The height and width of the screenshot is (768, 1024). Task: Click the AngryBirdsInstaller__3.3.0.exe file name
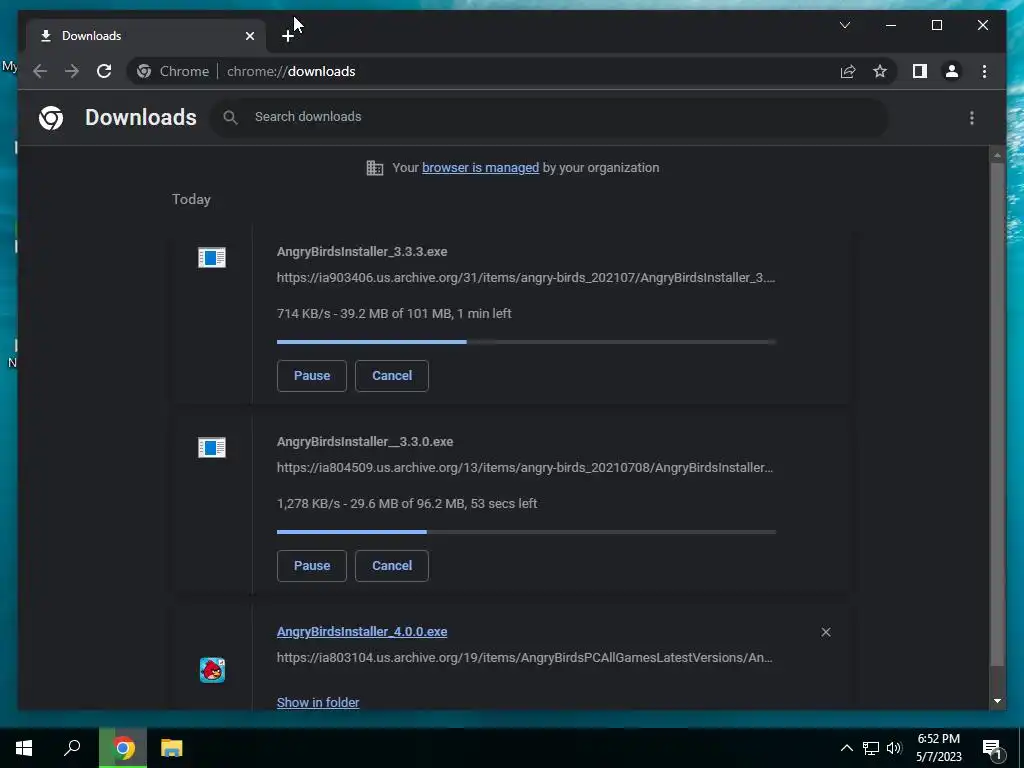tap(365, 441)
